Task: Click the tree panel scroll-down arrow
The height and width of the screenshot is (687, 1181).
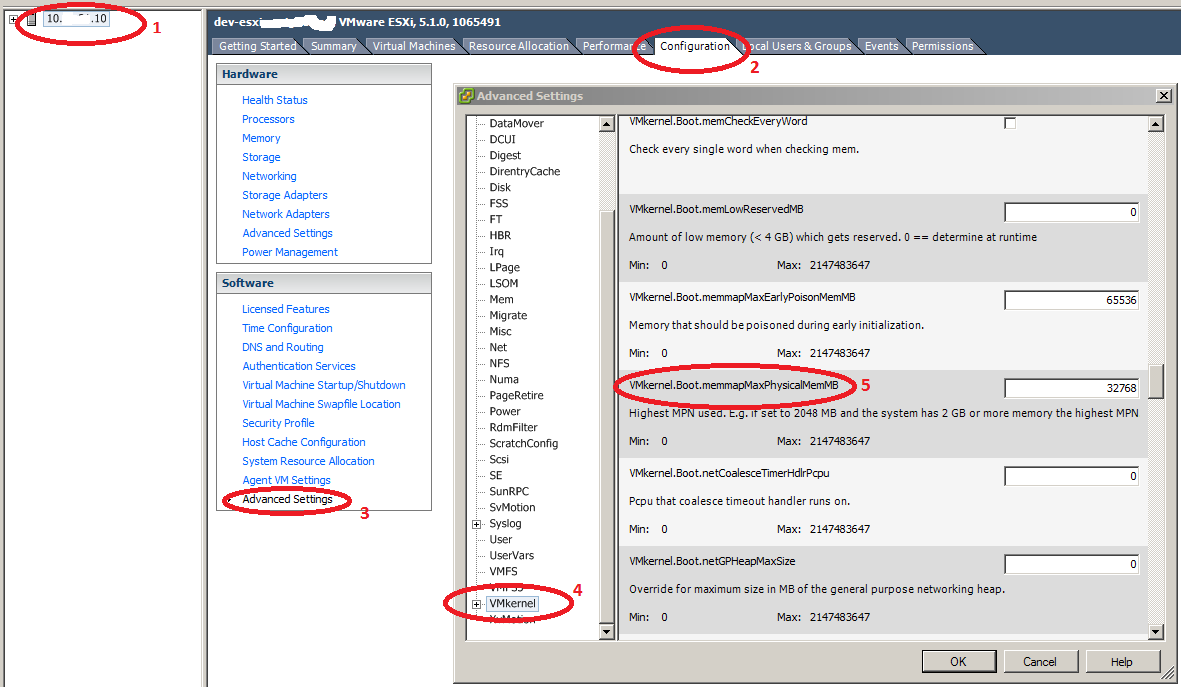Action: 606,632
